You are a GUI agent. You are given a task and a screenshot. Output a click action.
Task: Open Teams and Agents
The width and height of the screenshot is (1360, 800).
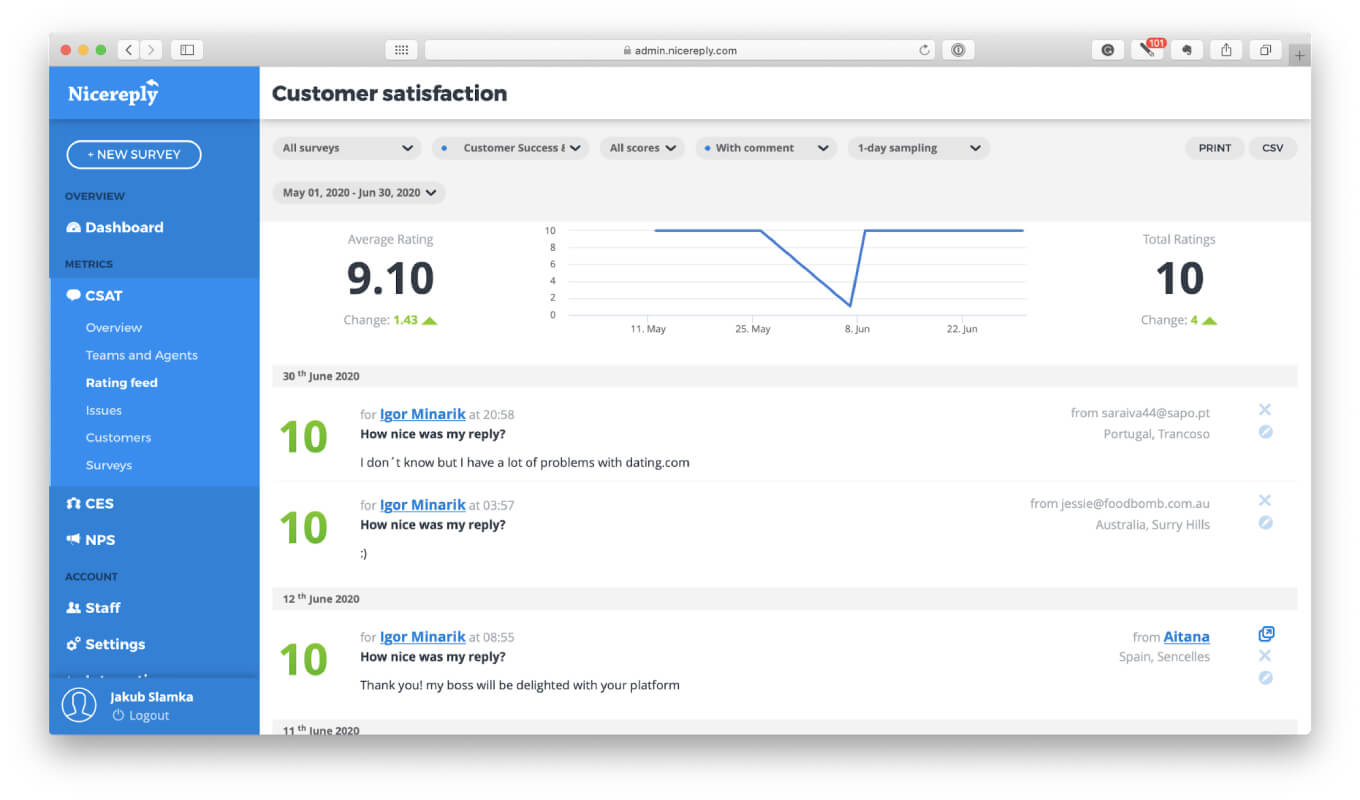[142, 355]
